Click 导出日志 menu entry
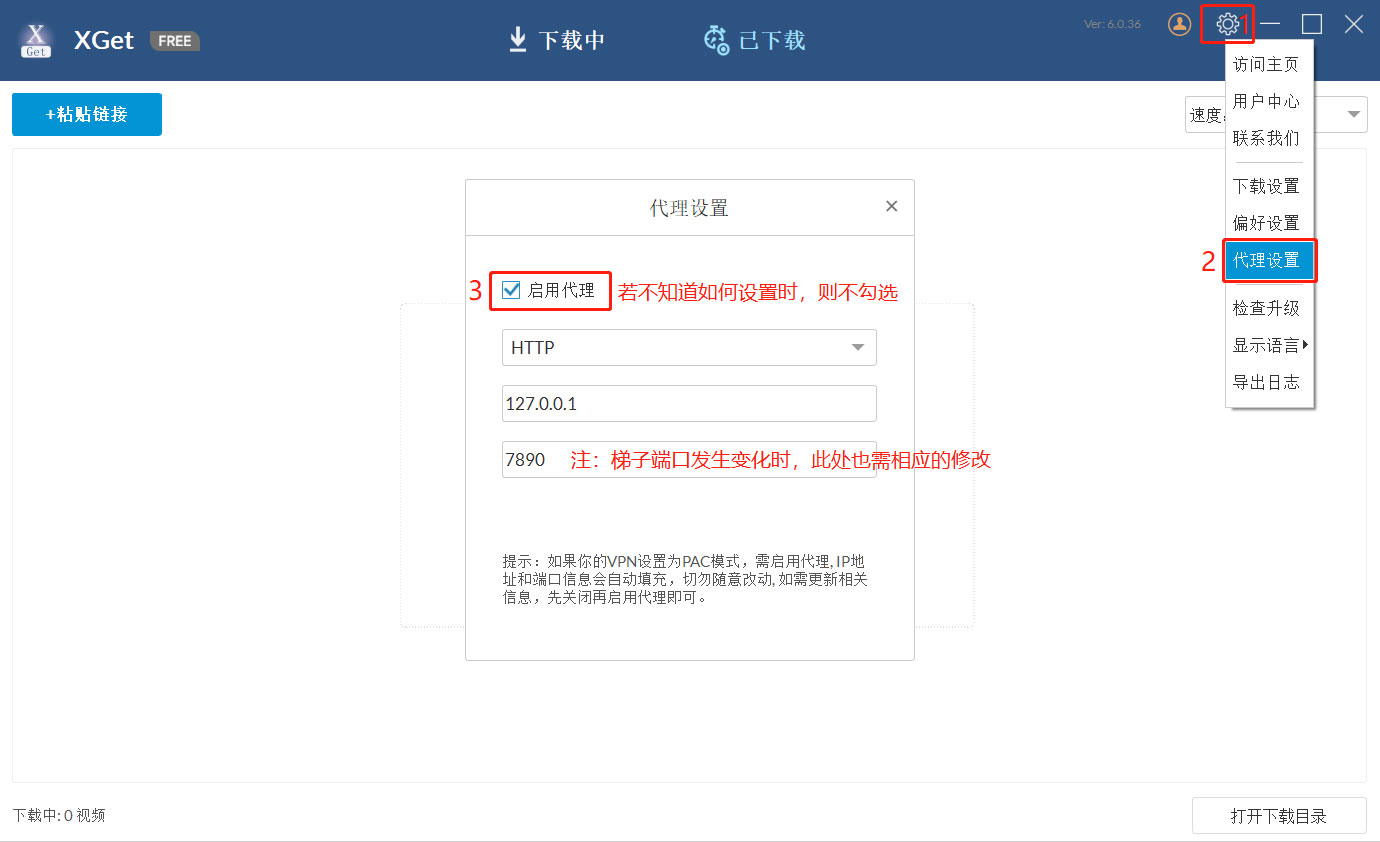The width and height of the screenshot is (1380, 842). point(1266,382)
